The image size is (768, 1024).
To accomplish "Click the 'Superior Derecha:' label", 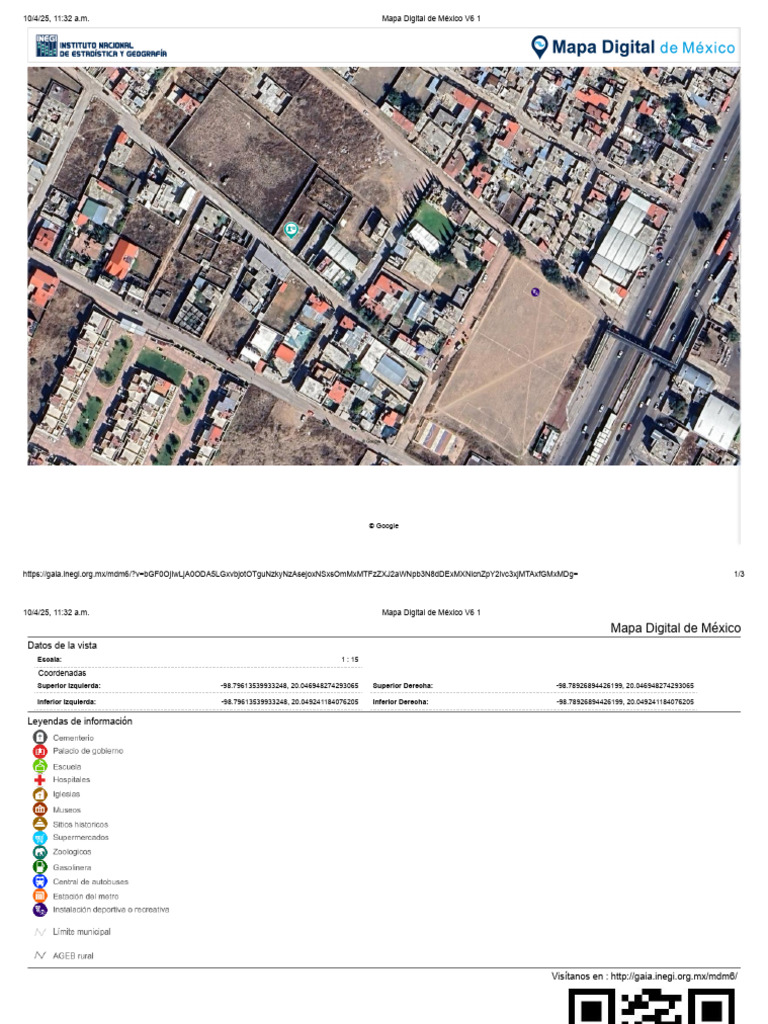I will coord(403,686).
